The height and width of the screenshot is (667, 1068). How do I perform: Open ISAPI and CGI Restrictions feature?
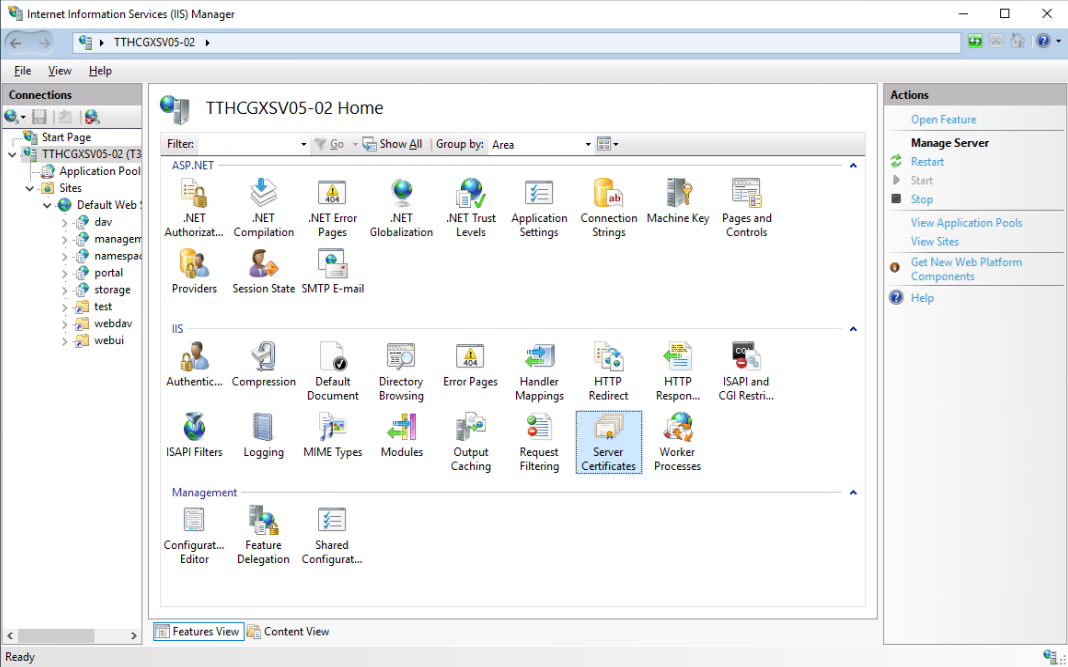click(x=746, y=371)
